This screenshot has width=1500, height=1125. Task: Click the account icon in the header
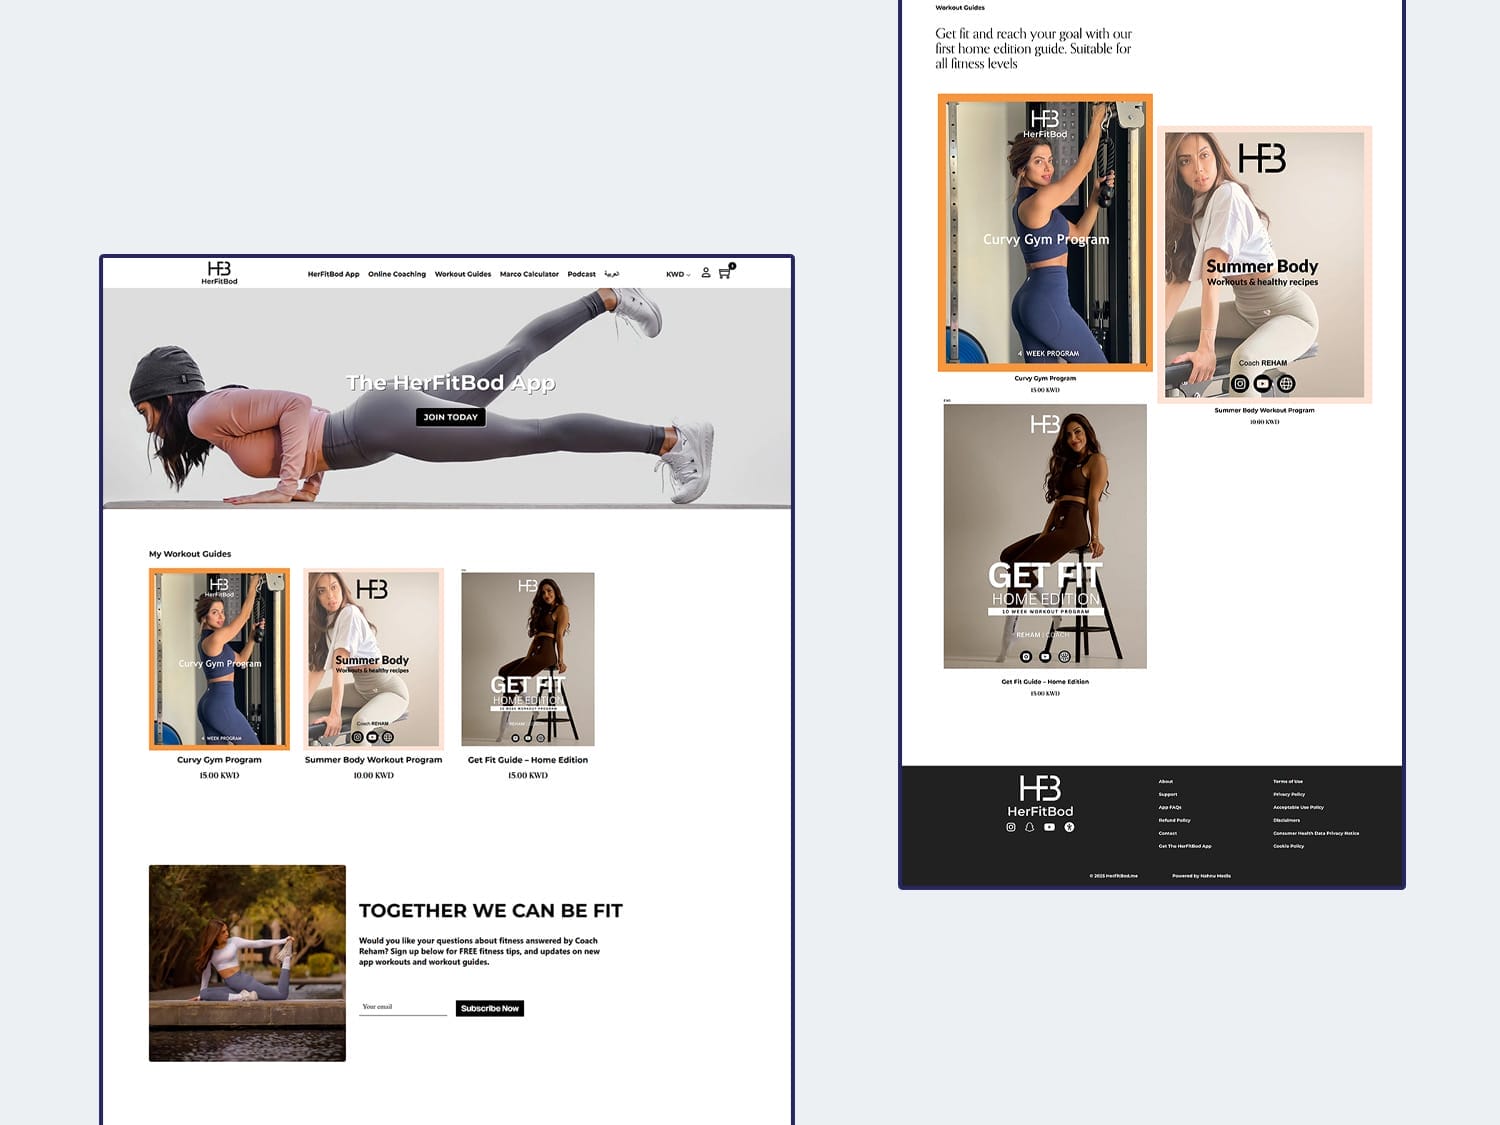(706, 274)
